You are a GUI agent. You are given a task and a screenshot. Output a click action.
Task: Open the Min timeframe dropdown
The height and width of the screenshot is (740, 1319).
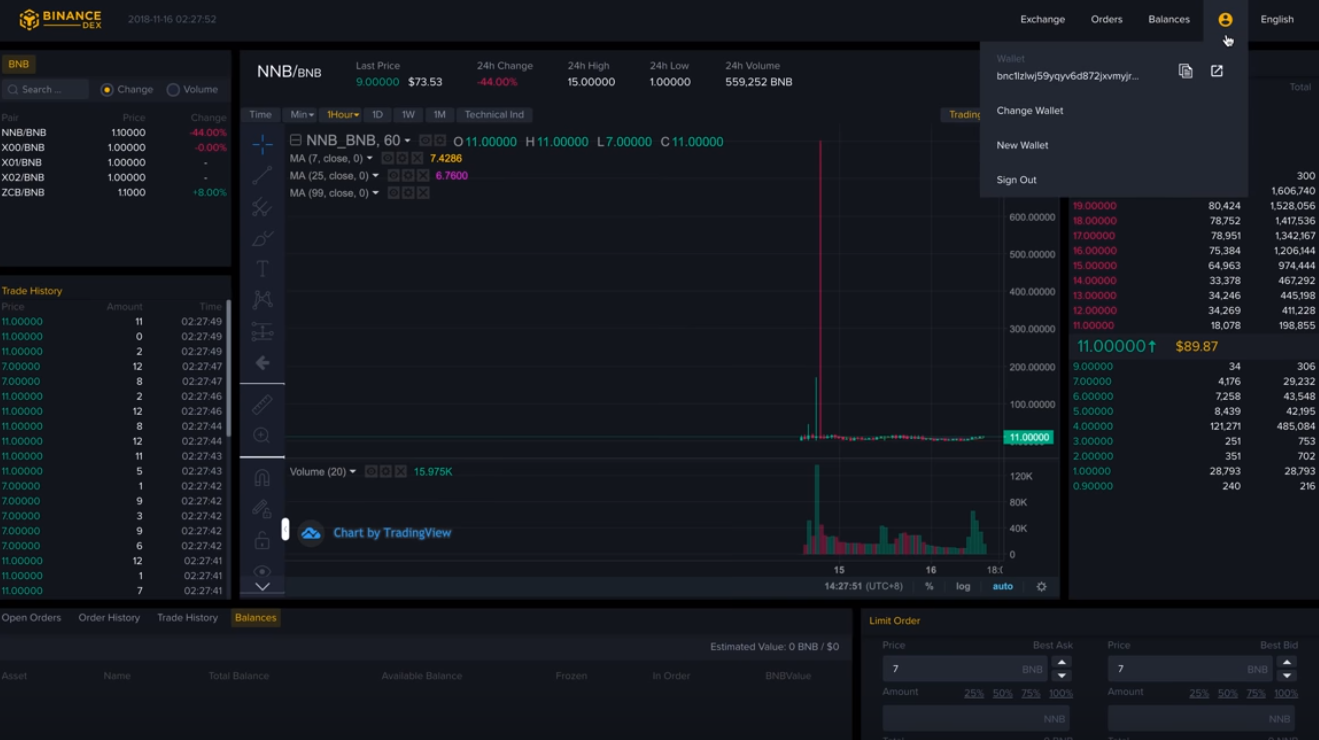coord(301,114)
